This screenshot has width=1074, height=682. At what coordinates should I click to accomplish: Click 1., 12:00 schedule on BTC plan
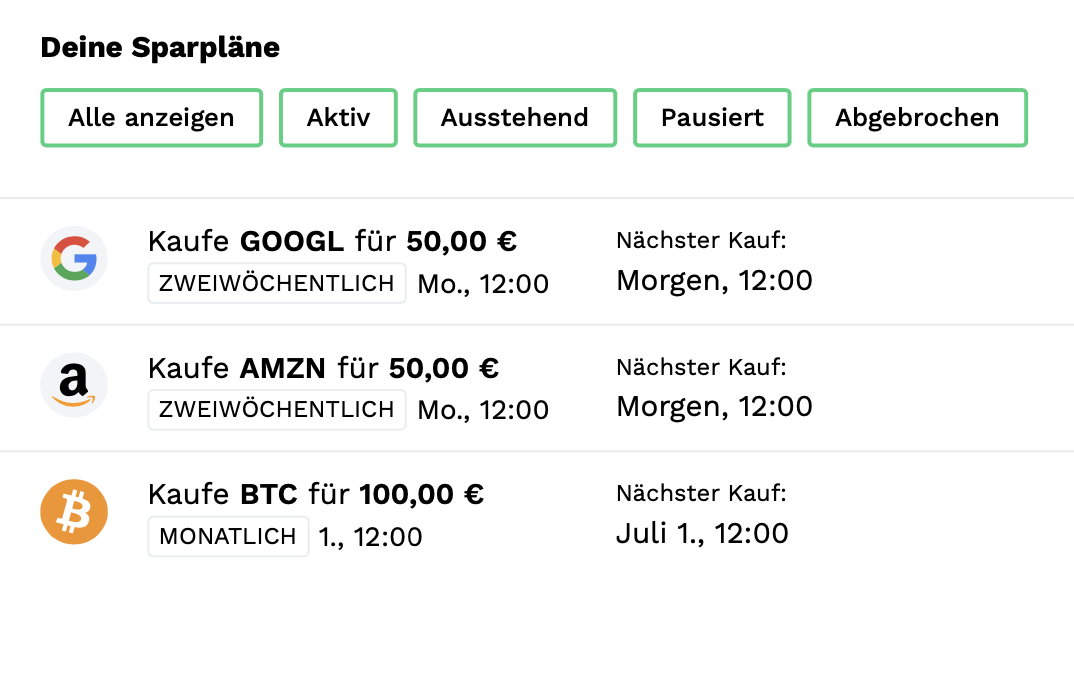(x=370, y=537)
